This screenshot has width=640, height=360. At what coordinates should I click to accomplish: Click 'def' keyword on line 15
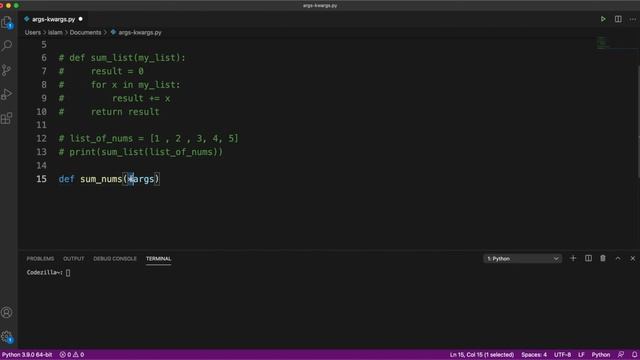click(67, 179)
